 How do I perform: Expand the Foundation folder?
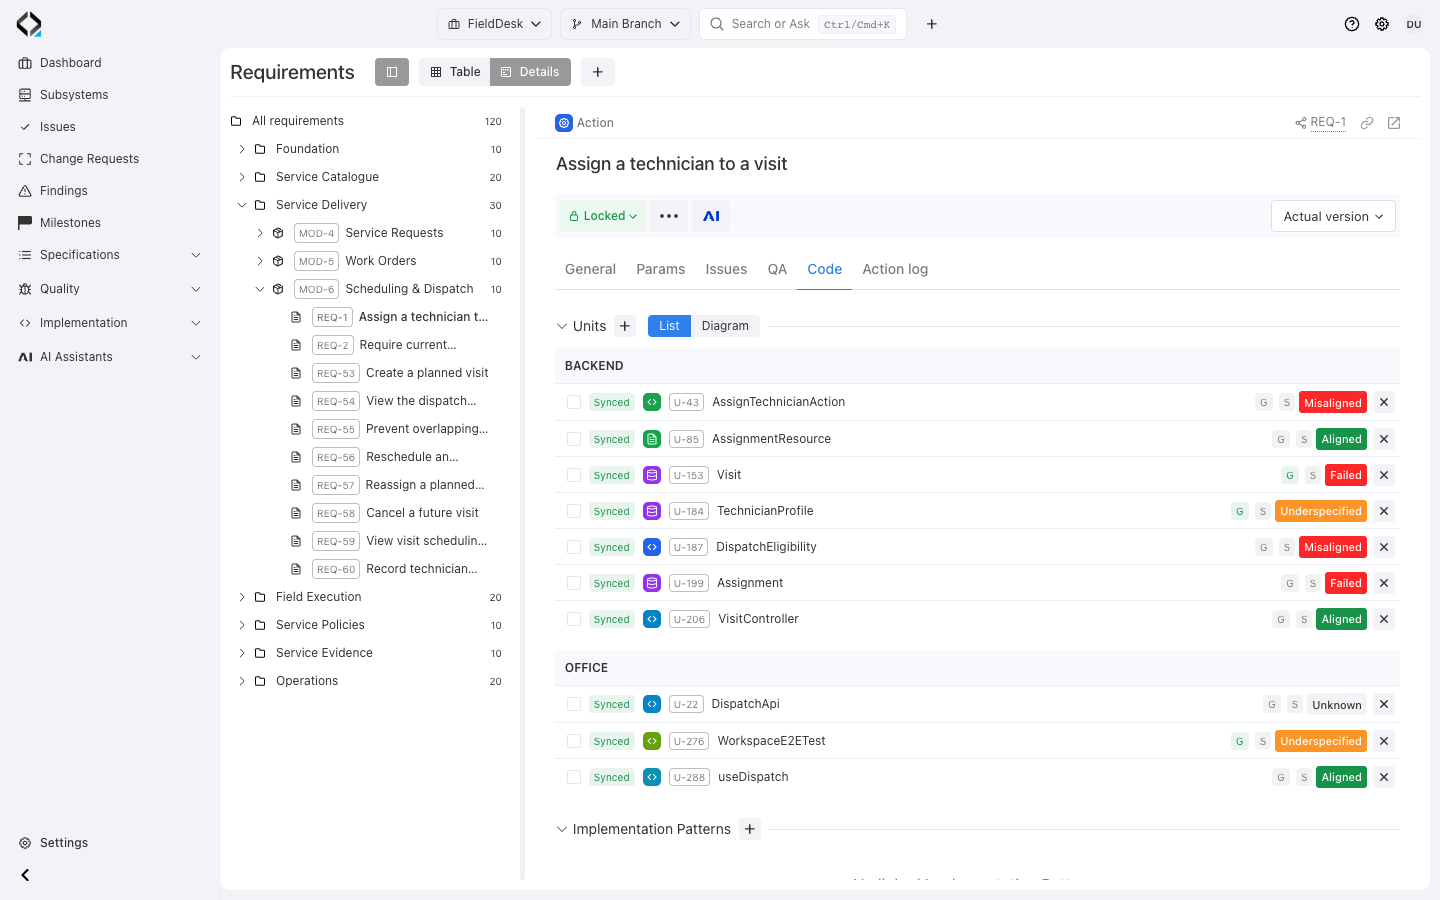242,149
